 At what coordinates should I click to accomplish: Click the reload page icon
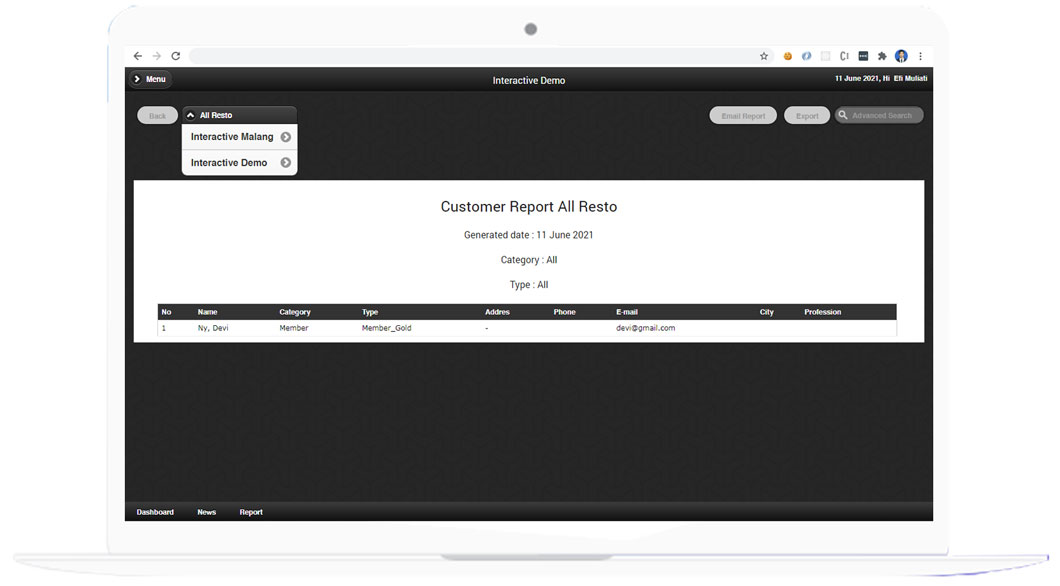[x=175, y=56]
